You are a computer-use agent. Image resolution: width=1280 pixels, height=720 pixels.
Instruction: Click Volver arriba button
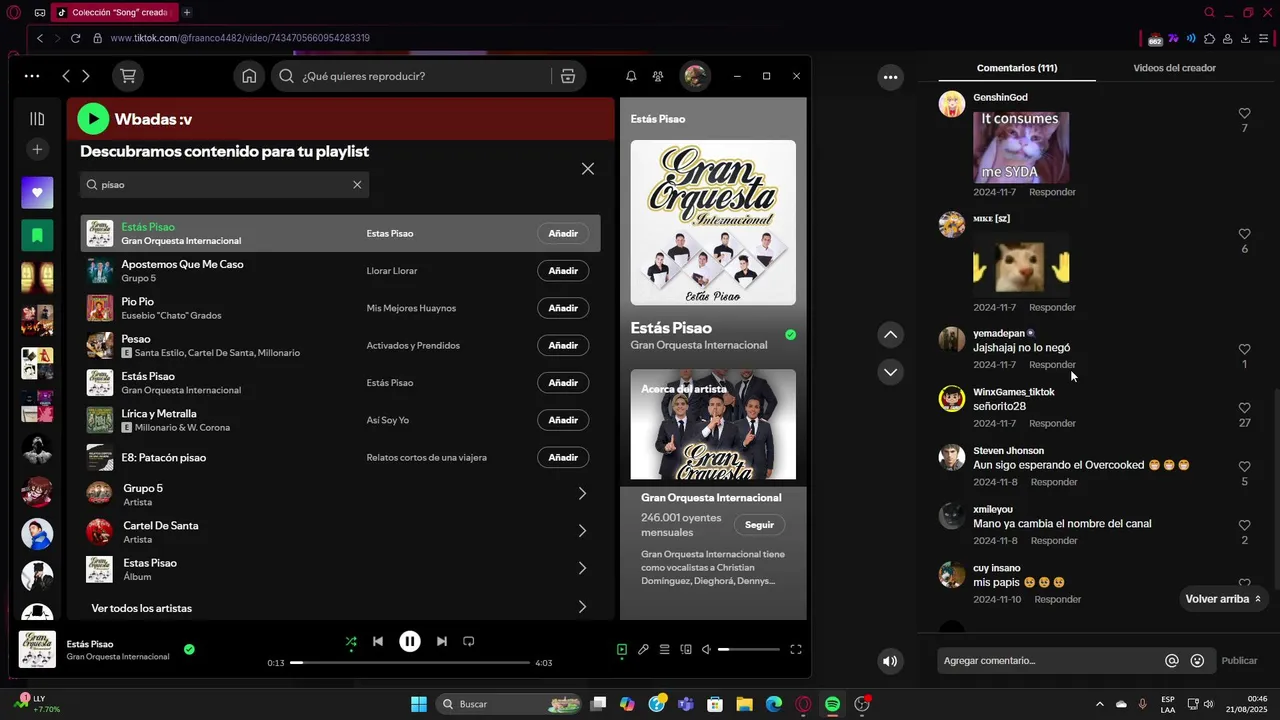(x=1224, y=599)
